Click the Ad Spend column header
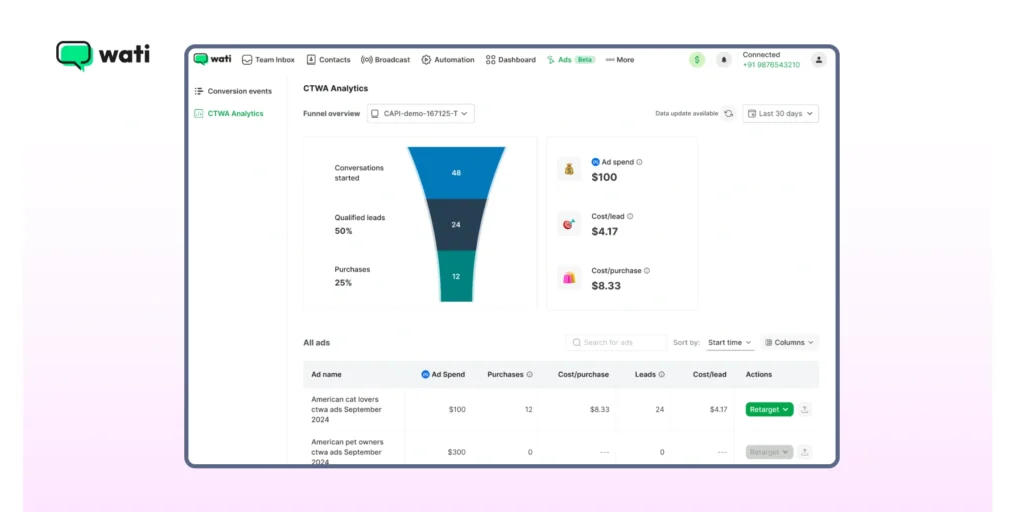 pos(443,375)
